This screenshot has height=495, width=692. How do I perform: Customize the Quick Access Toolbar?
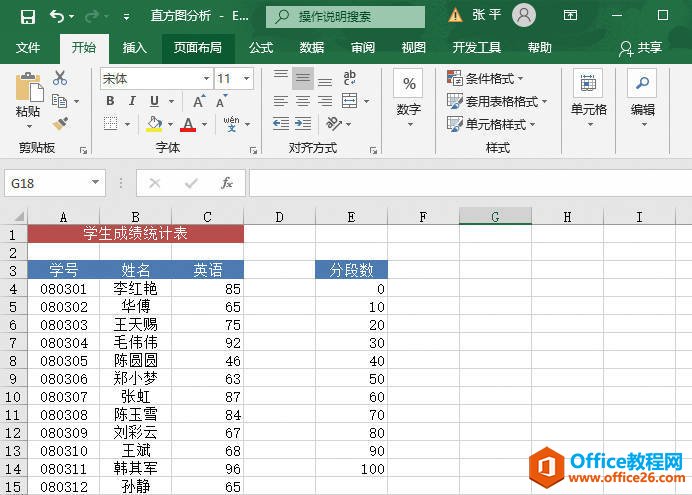pyautogui.click(x=126, y=17)
